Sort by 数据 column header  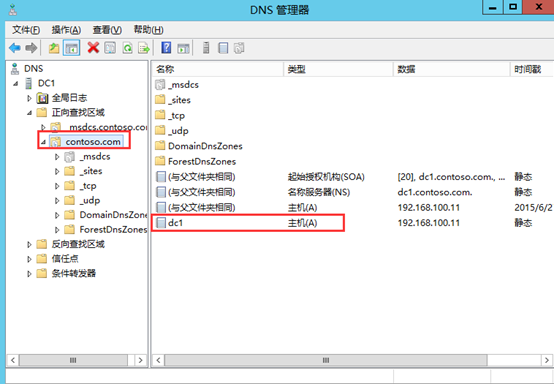point(452,69)
